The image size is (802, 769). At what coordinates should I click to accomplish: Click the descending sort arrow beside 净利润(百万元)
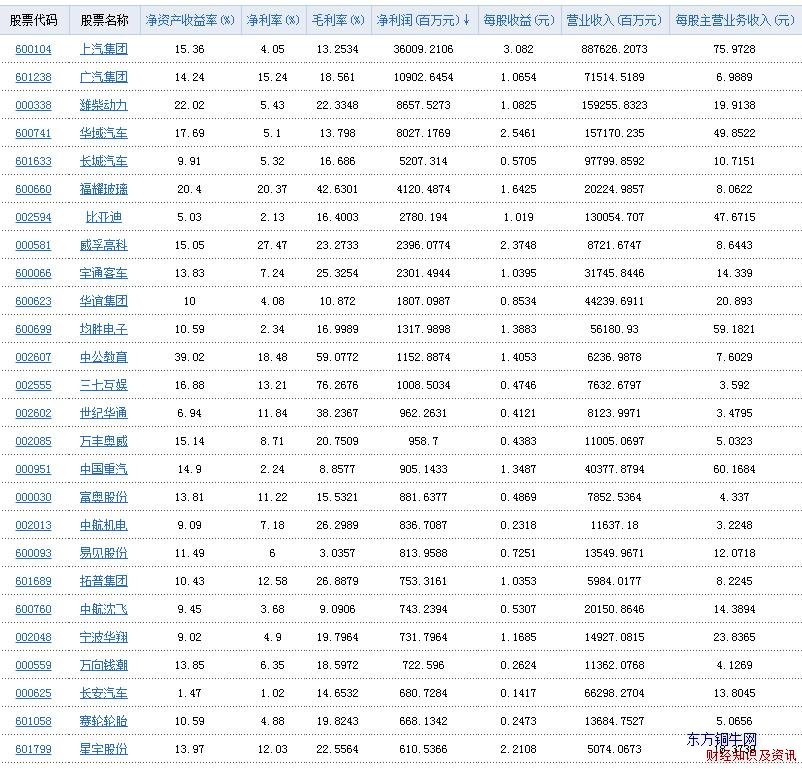466,20
